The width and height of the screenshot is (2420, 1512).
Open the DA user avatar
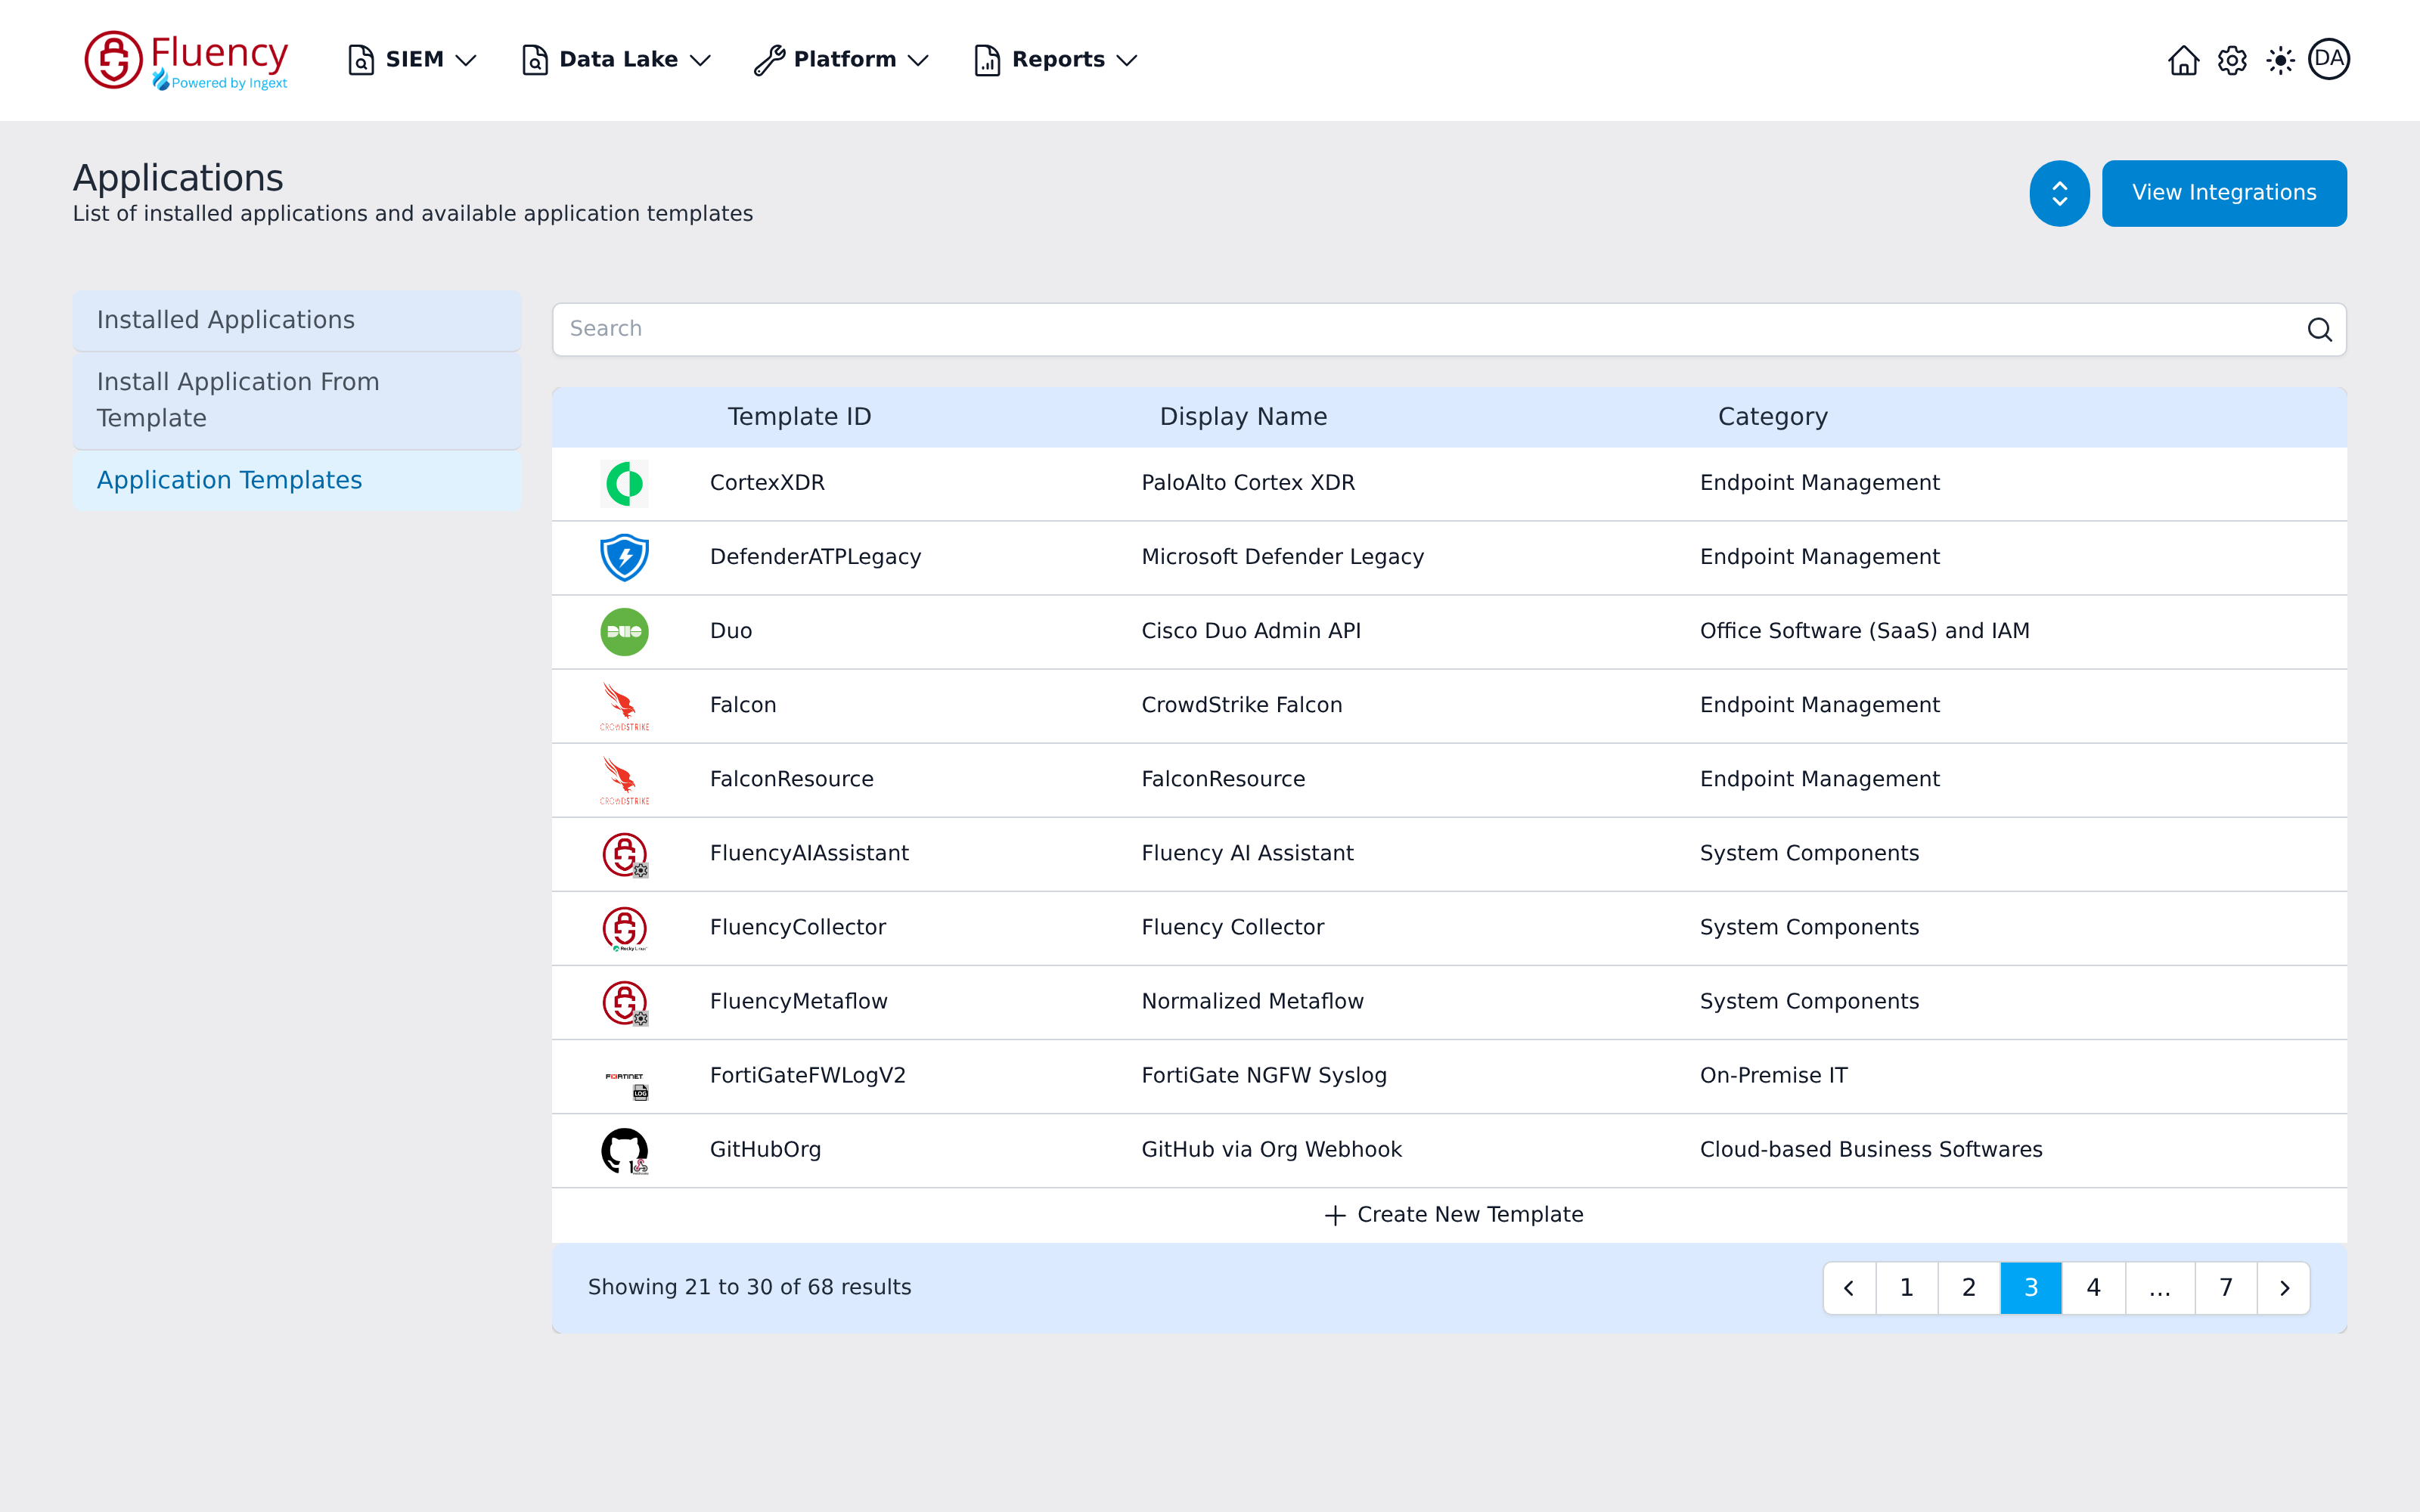pyautogui.click(x=2329, y=59)
